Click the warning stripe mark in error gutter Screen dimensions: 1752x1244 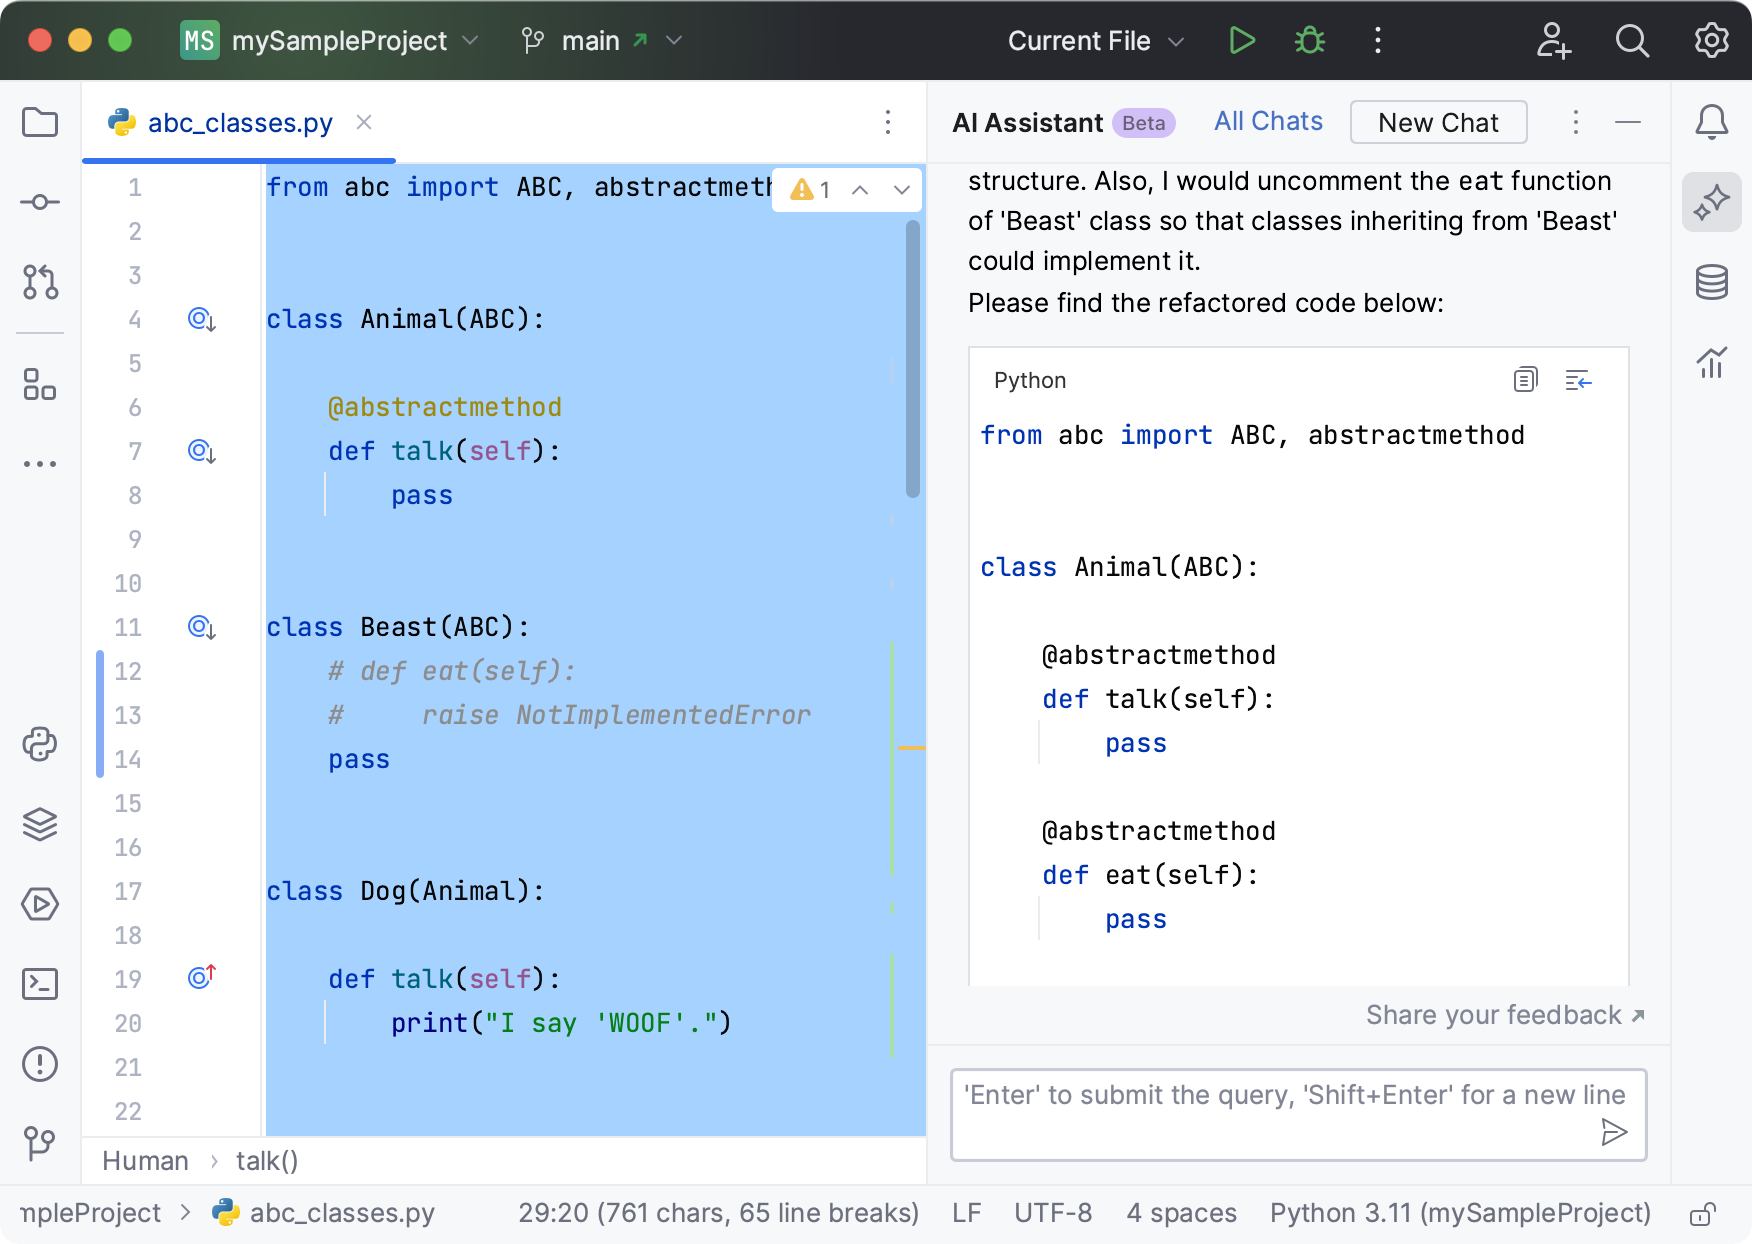tap(911, 747)
